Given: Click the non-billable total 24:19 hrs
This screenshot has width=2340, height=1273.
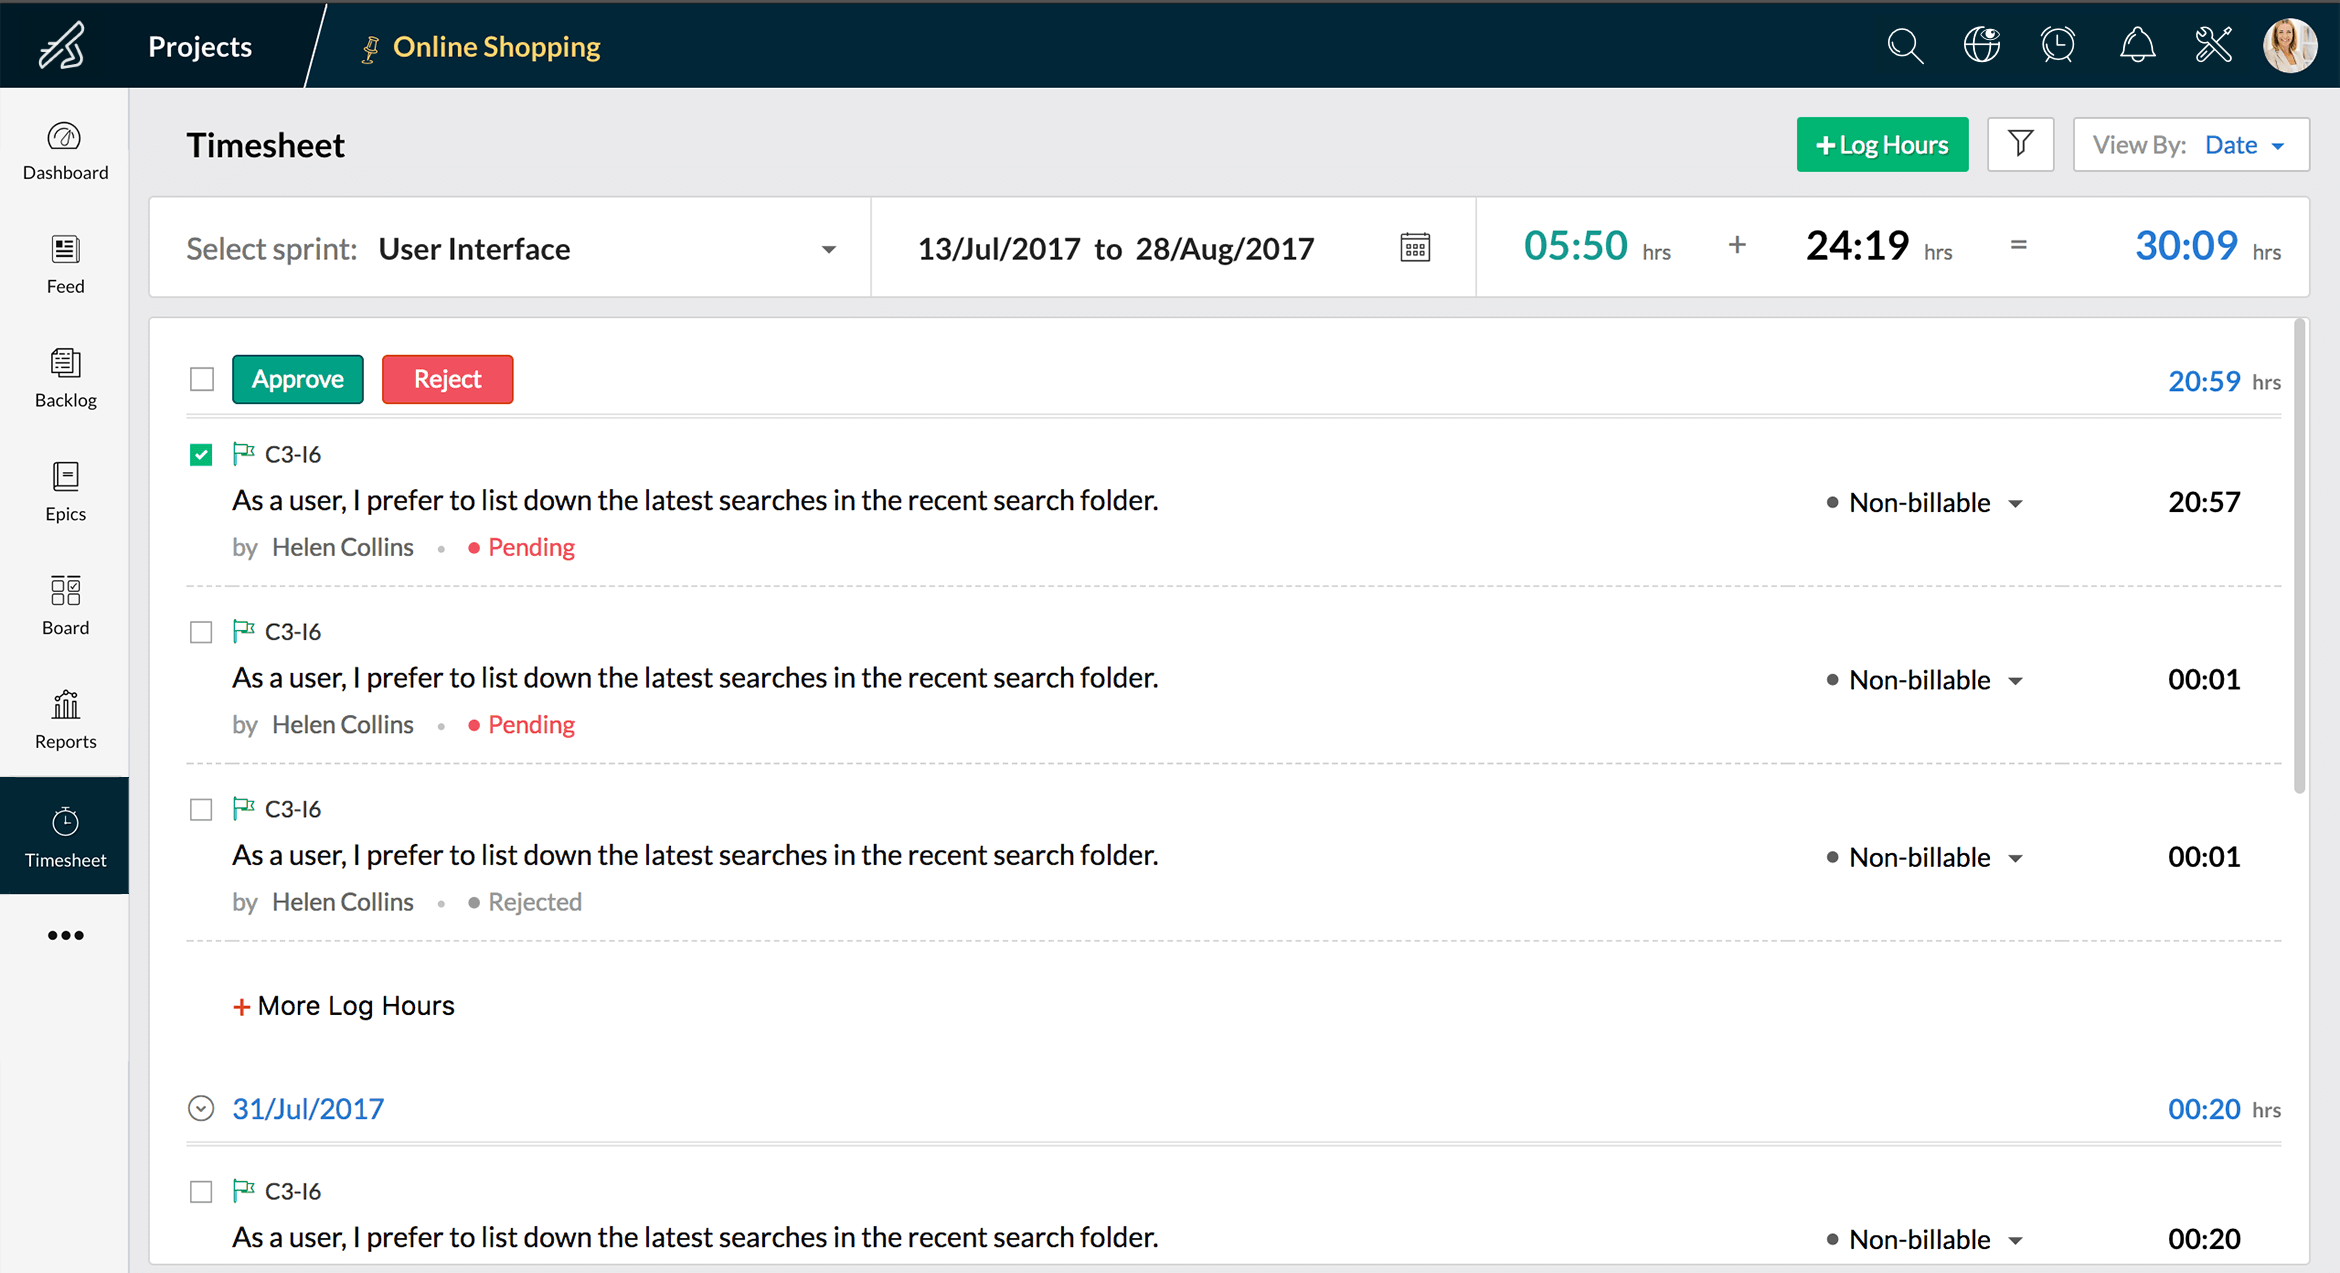Looking at the screenshot, I should [x=1879, y=246].
